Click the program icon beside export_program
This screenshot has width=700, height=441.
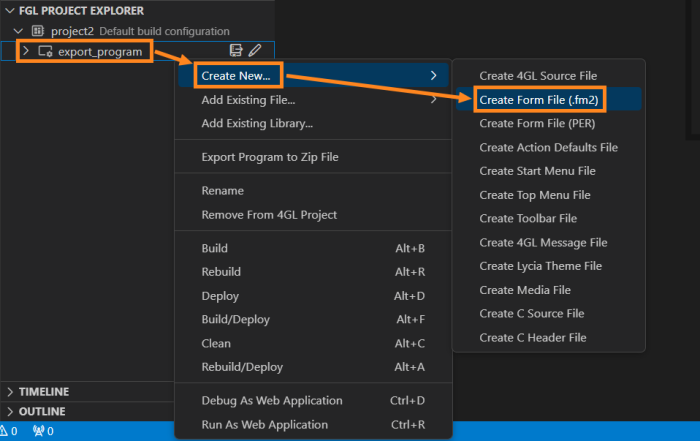(45, 50)
